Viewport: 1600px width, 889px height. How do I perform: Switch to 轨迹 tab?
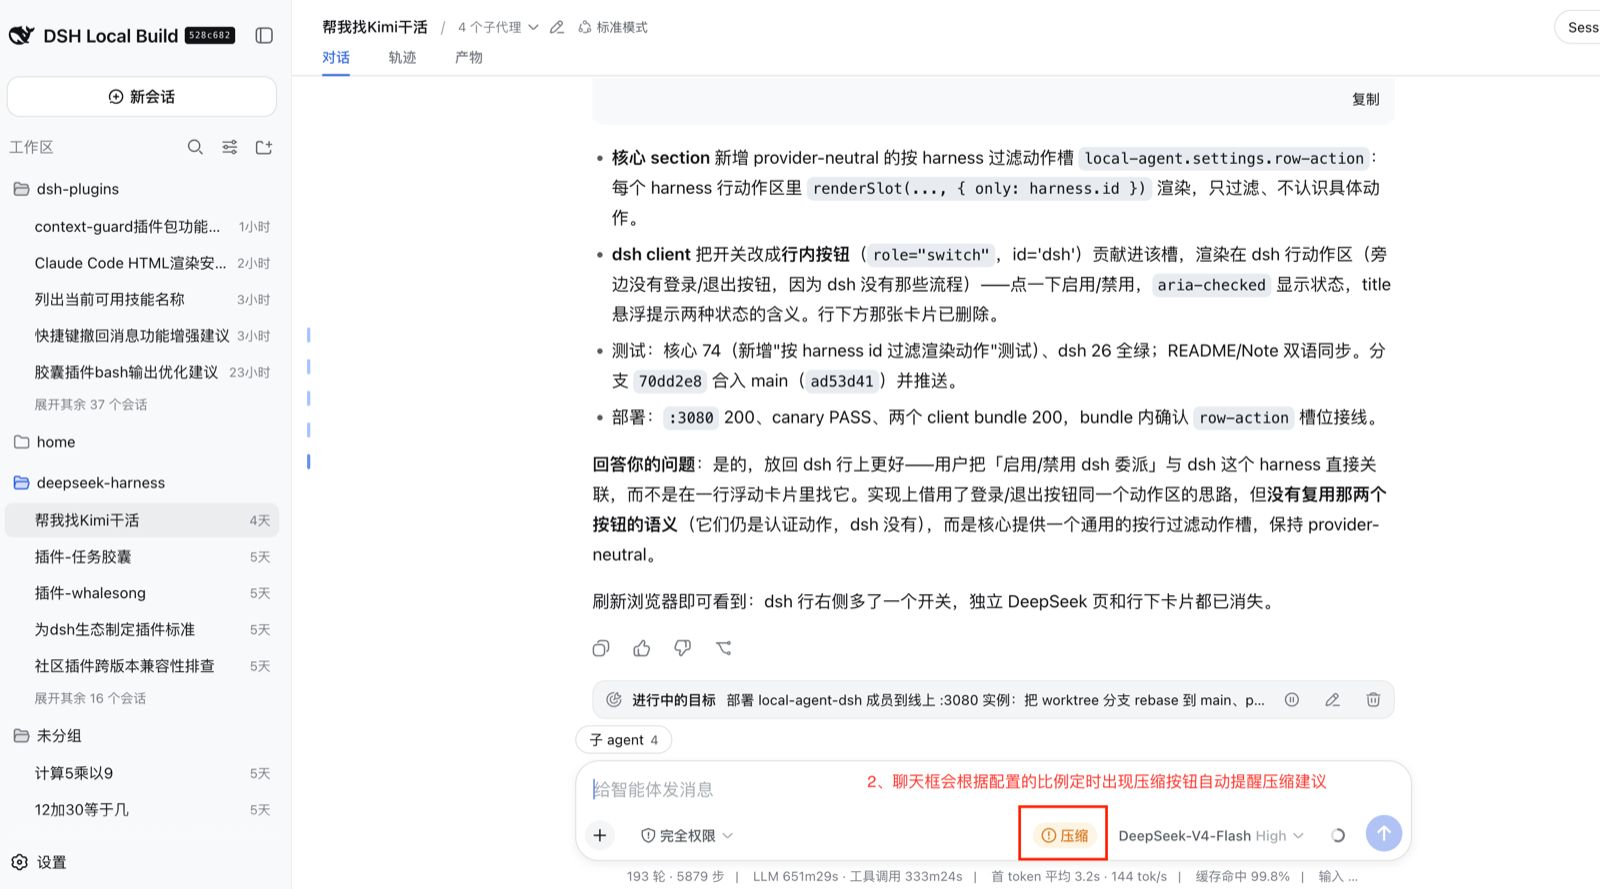pos(402,57)
